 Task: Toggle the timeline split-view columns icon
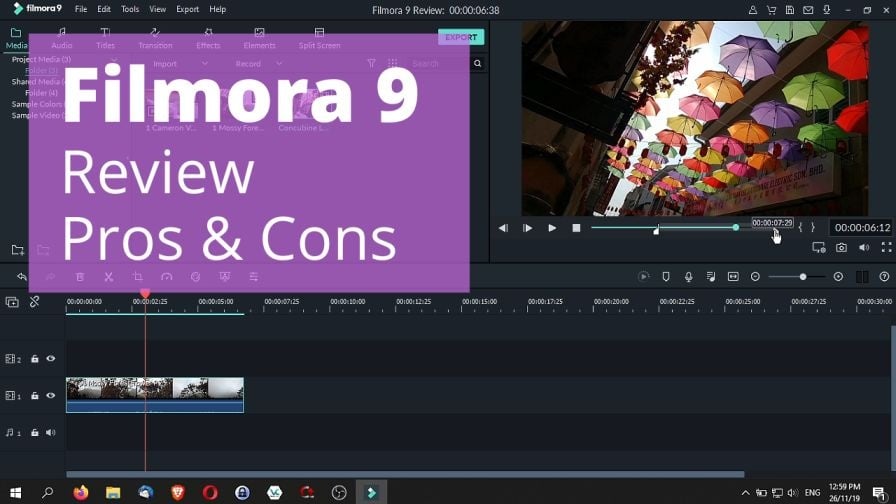pos(862,277)
